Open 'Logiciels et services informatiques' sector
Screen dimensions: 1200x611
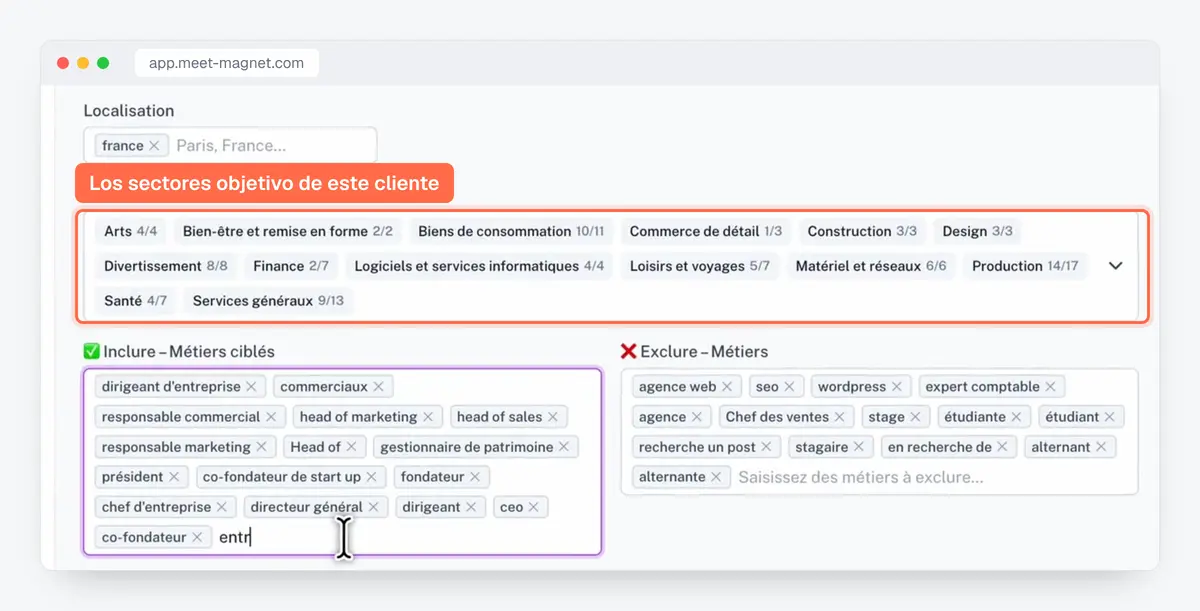(479, 266)
